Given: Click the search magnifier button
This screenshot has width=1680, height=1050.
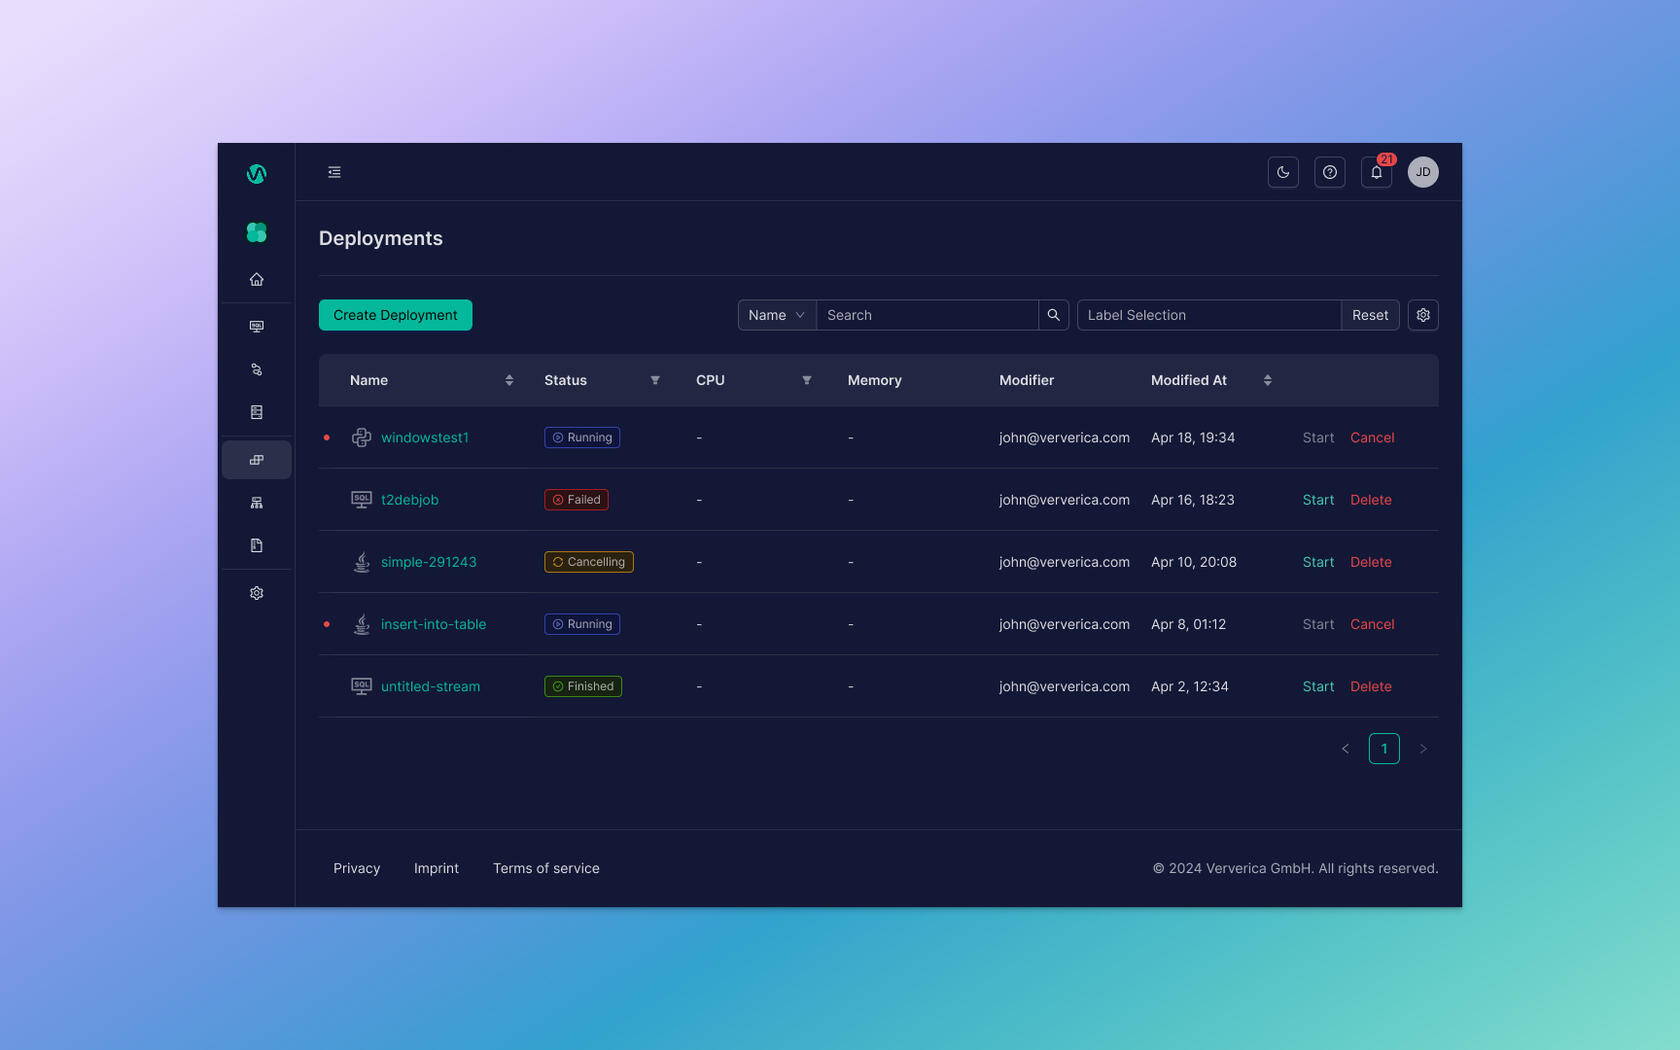Looking at the screenshot, I should (1053, 315).
